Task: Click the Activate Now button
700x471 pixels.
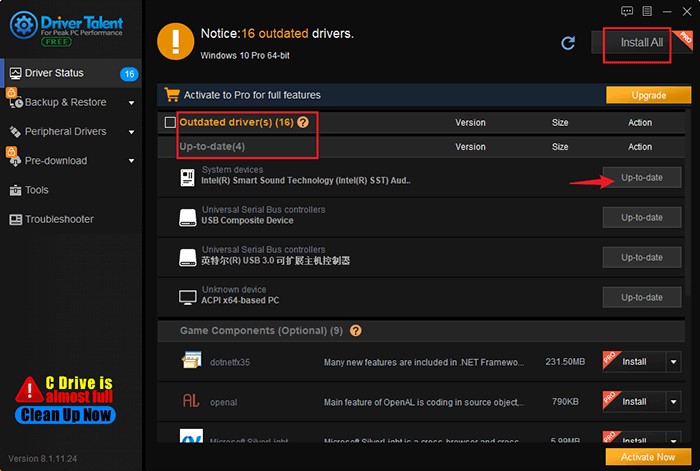Action: click(648, 457)
